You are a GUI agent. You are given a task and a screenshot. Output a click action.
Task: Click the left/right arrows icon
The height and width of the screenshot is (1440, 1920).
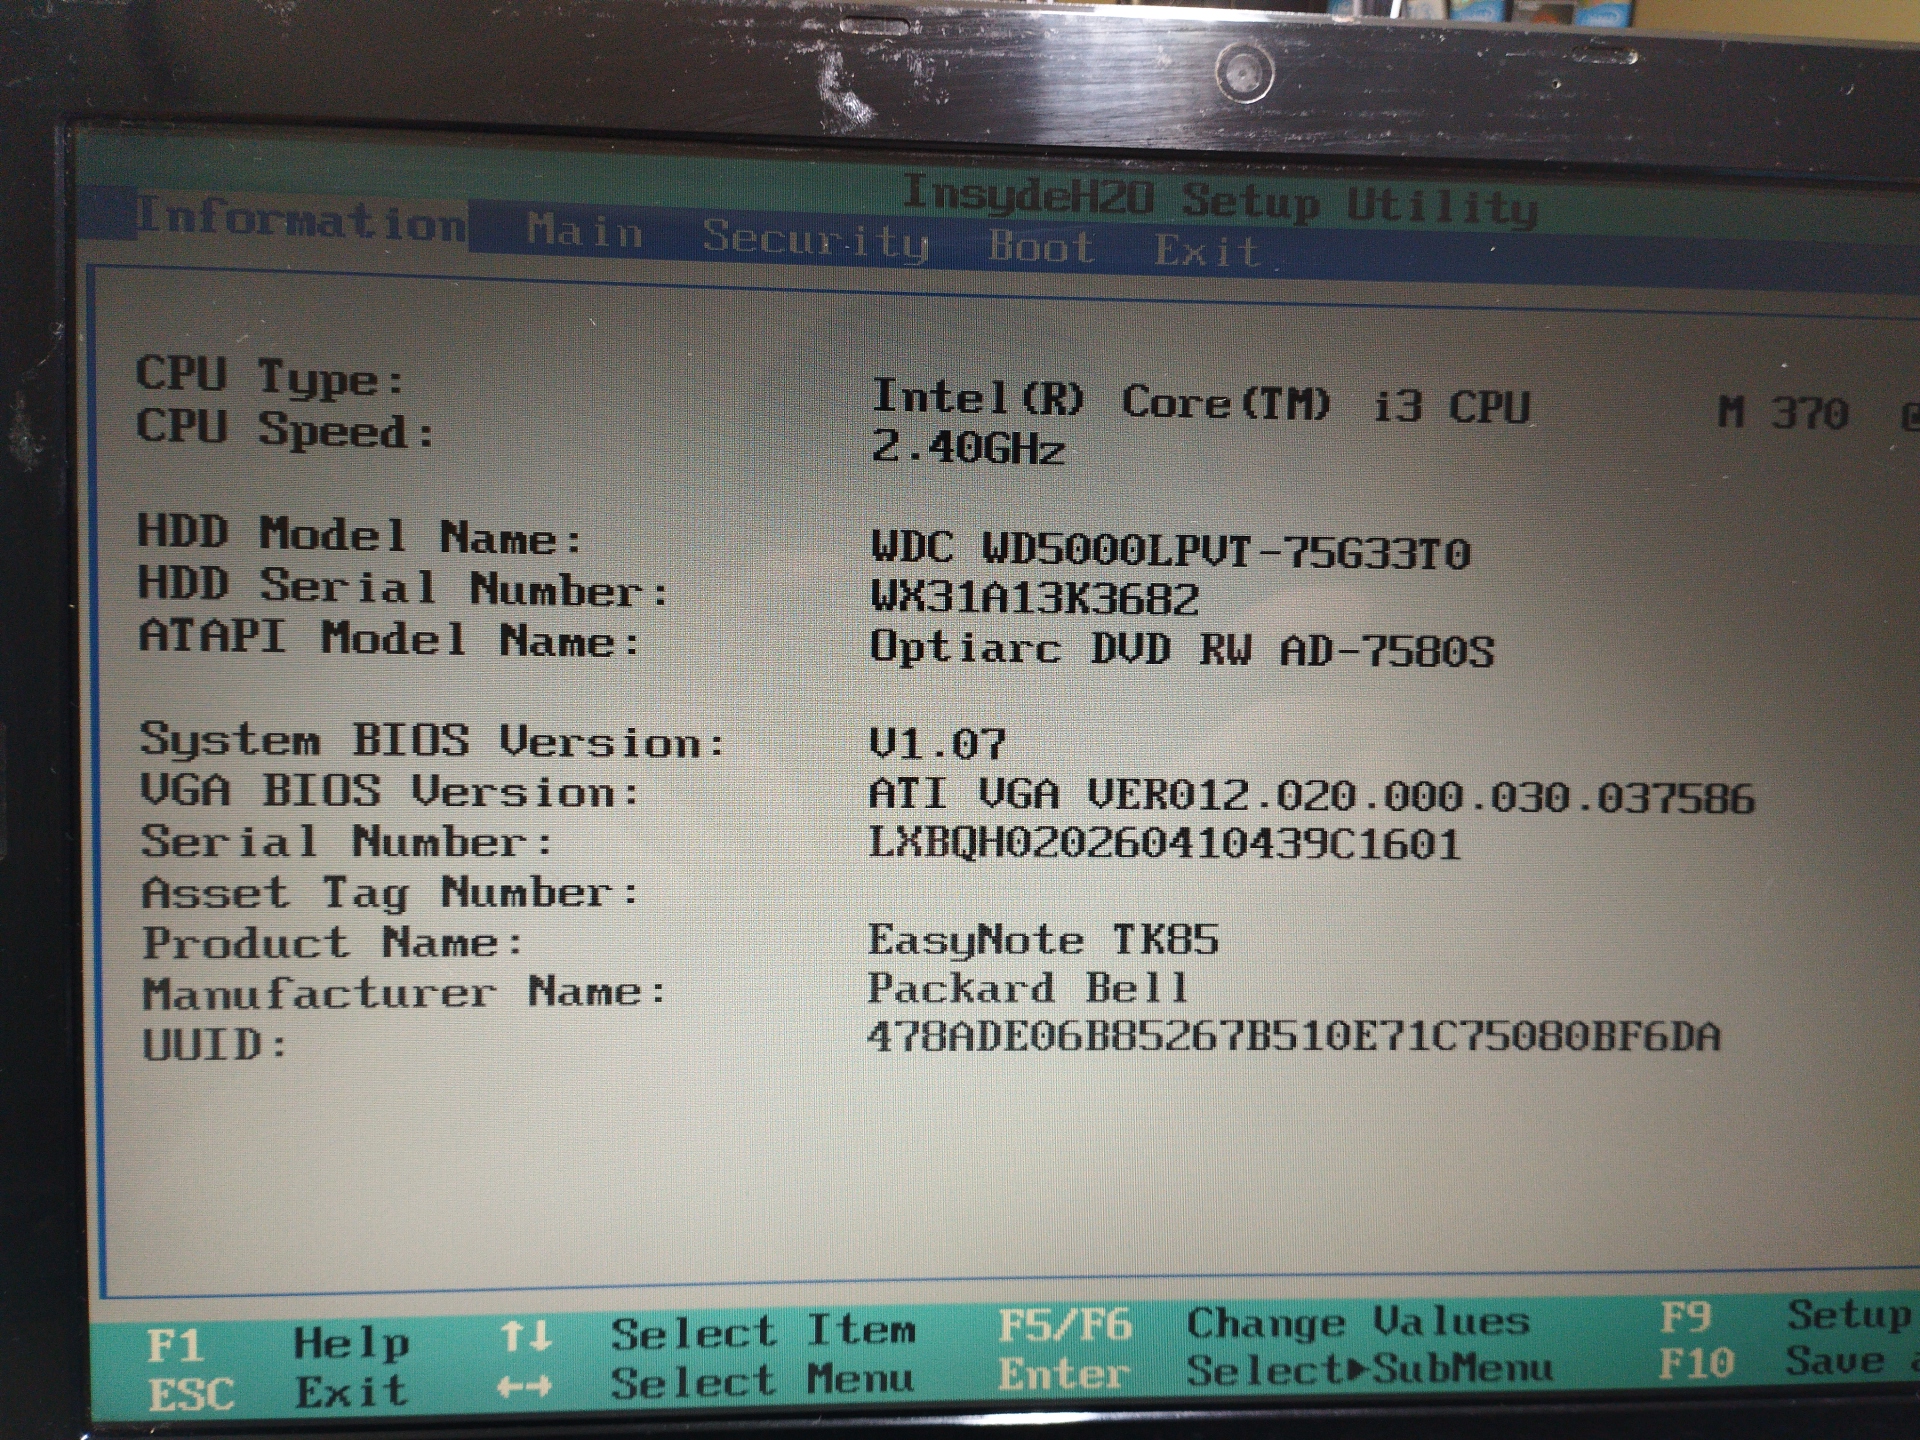525,1386
